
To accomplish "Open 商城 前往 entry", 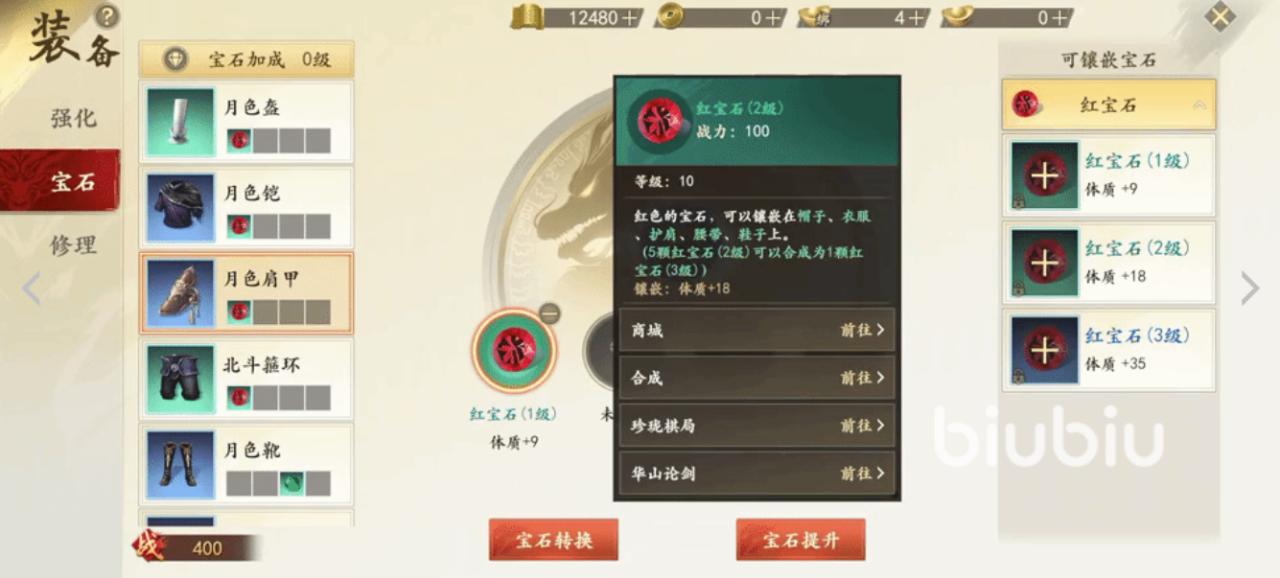I will click(x=756, y=330).
